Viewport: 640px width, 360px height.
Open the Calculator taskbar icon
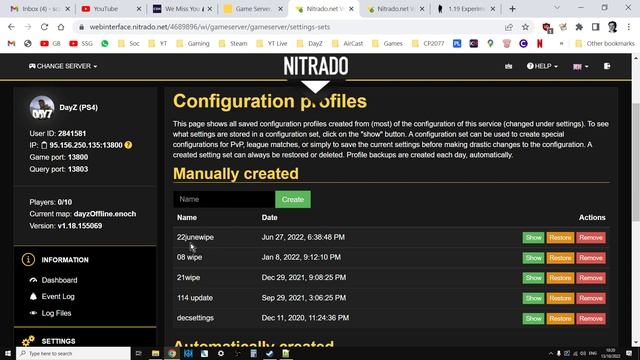click(x=253, y=353)
